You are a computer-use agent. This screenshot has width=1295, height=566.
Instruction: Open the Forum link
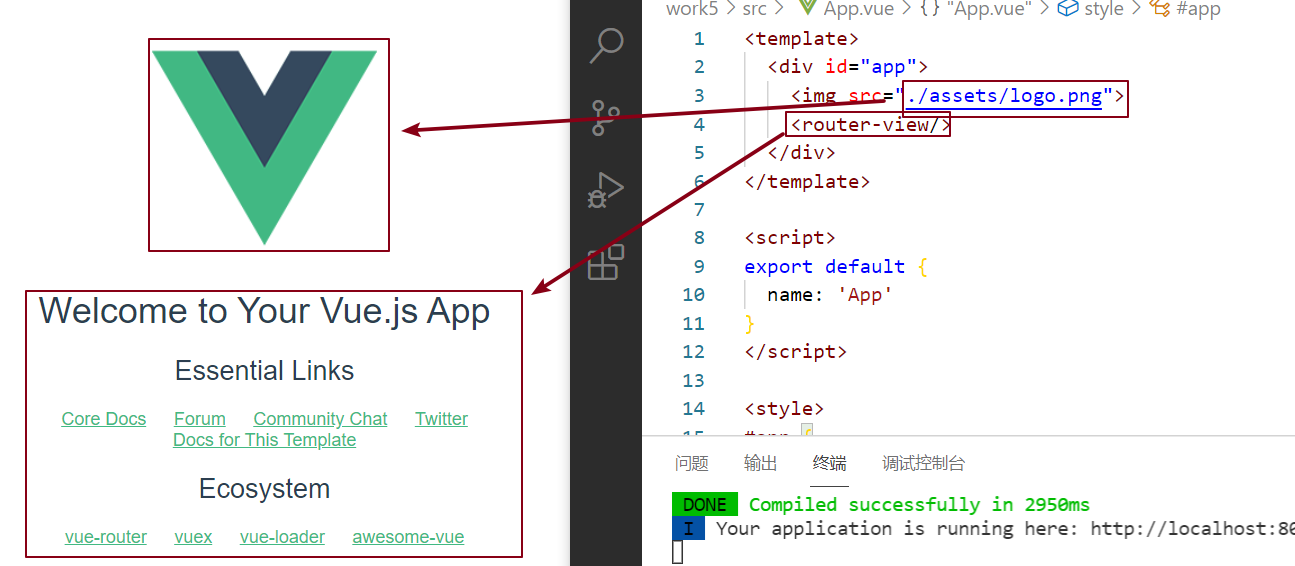click(x=200, y=419)
